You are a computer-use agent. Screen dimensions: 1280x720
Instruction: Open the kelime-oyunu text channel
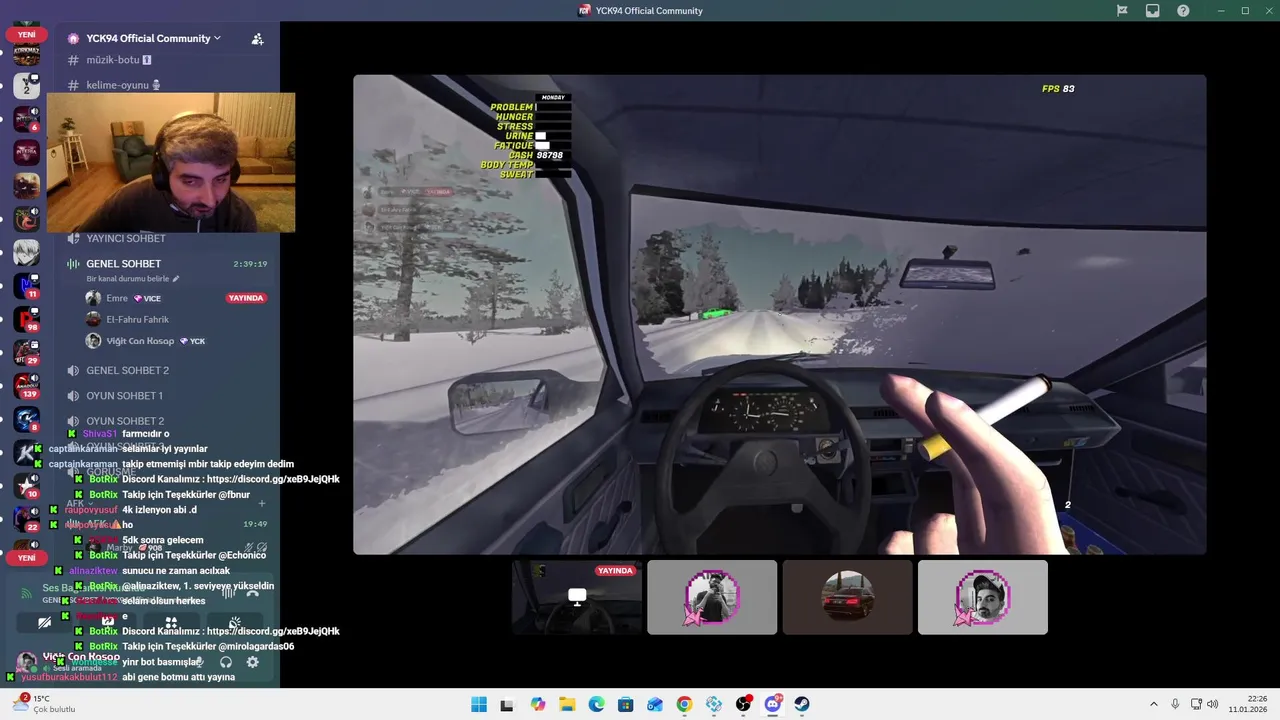pyautogui.click(x=122, y=85)
